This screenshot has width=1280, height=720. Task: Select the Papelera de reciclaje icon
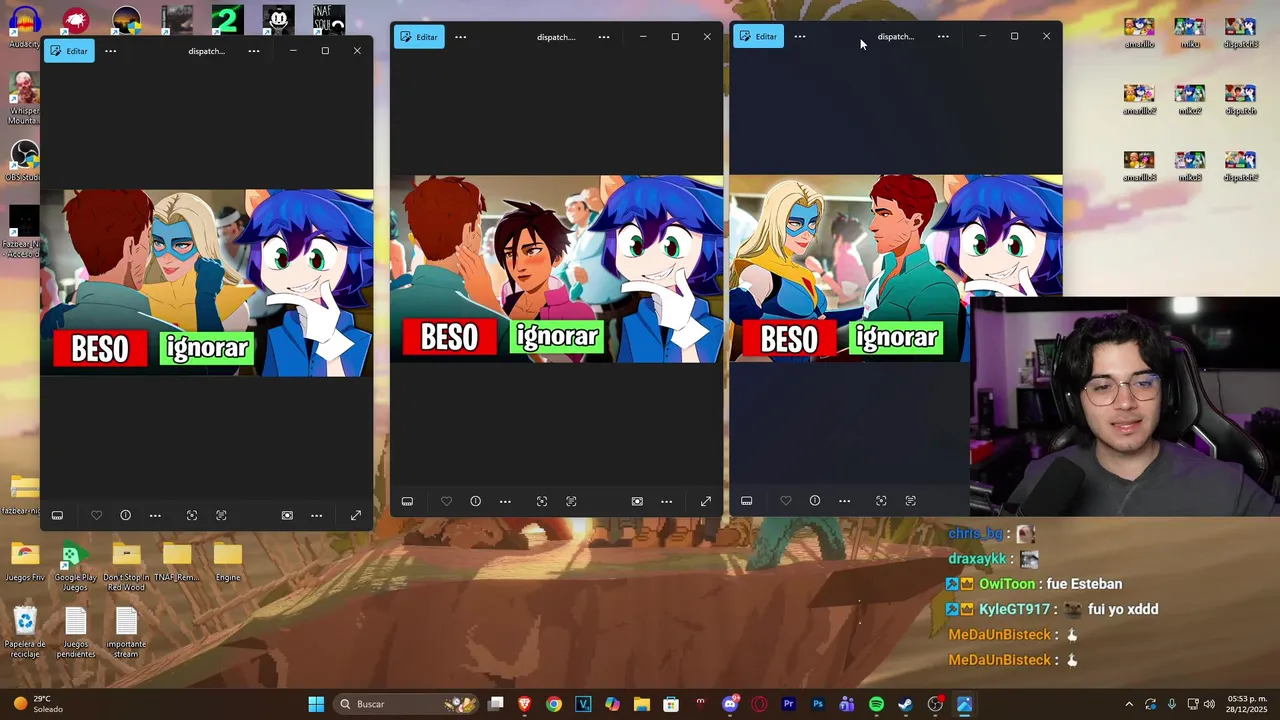[x=25, y=633]
